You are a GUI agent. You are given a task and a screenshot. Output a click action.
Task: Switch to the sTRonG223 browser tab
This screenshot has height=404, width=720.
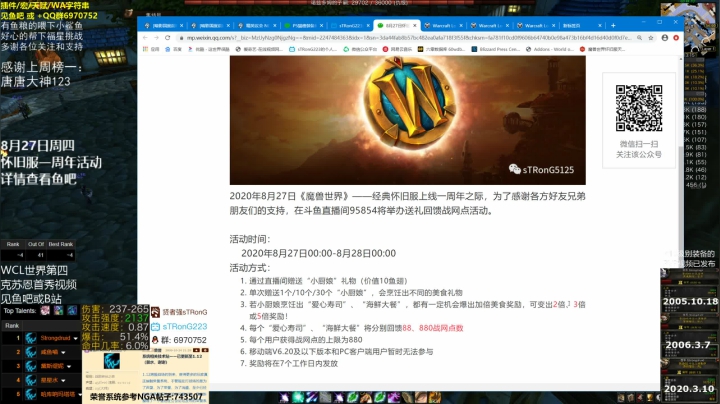point(348,26)
